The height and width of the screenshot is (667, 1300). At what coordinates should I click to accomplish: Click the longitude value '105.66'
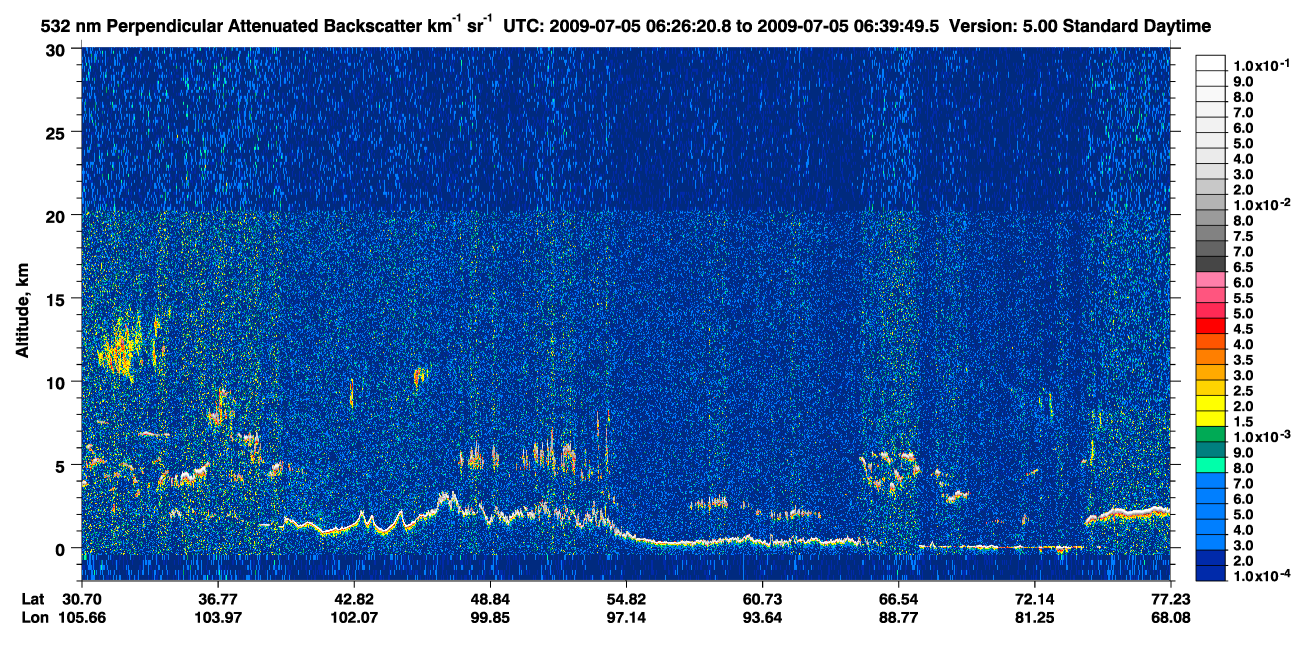click(82, 617)
